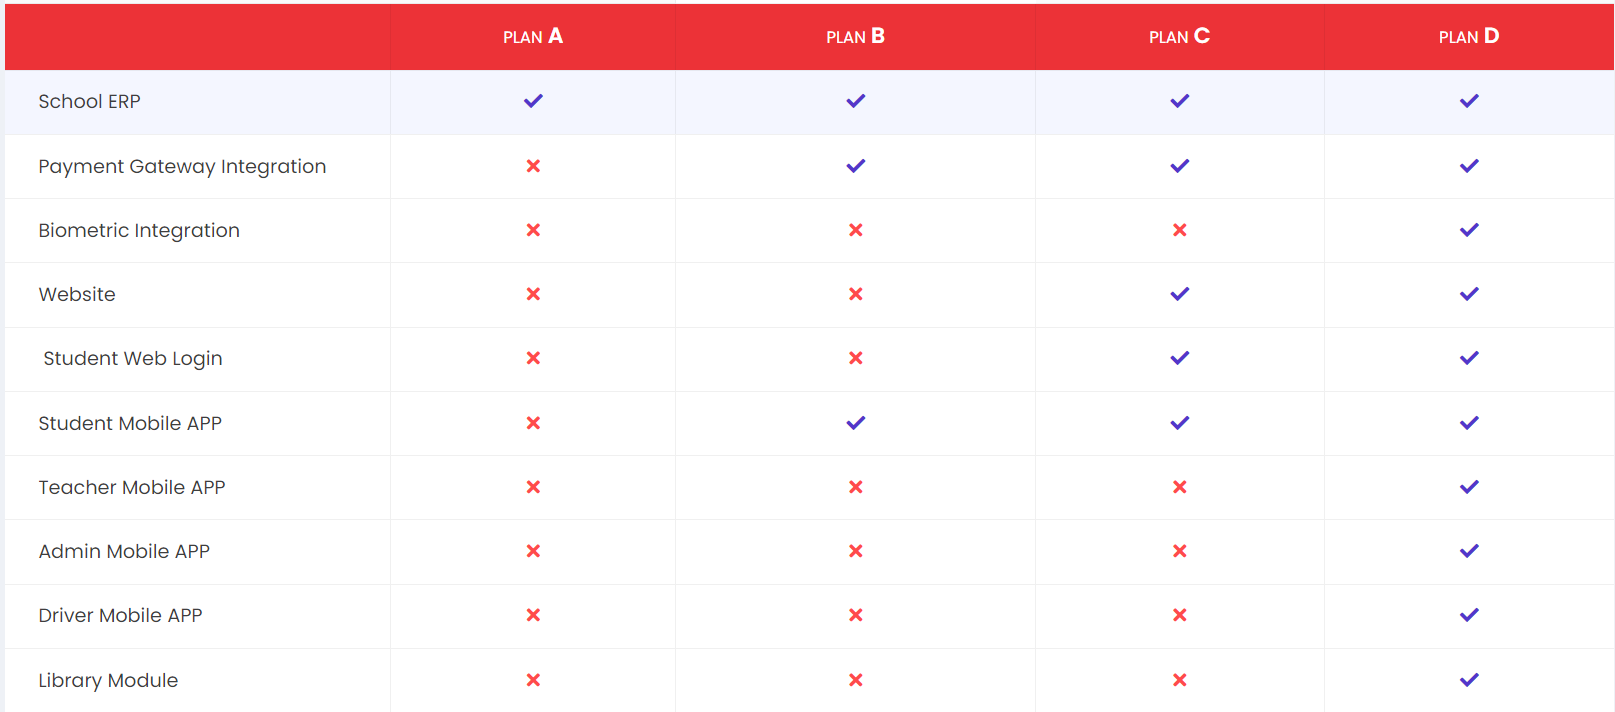Click the Payment Gateway Integration label

(182, 167)
